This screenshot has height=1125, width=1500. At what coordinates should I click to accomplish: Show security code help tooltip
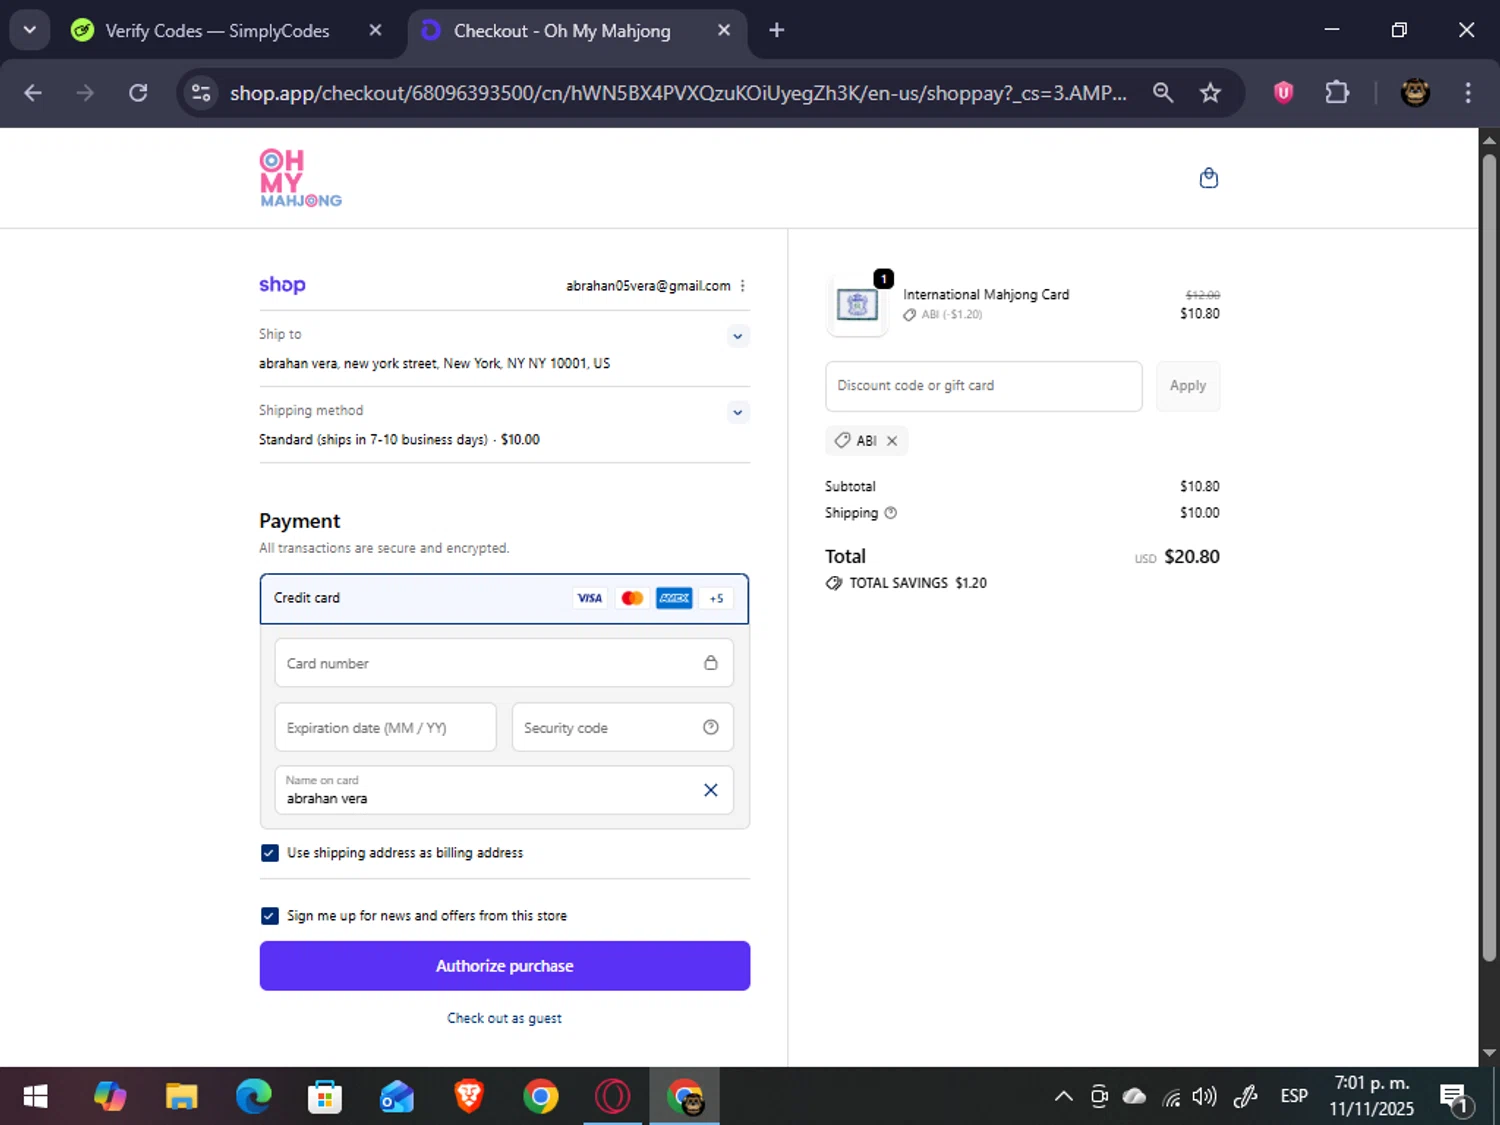coord(710,727)
